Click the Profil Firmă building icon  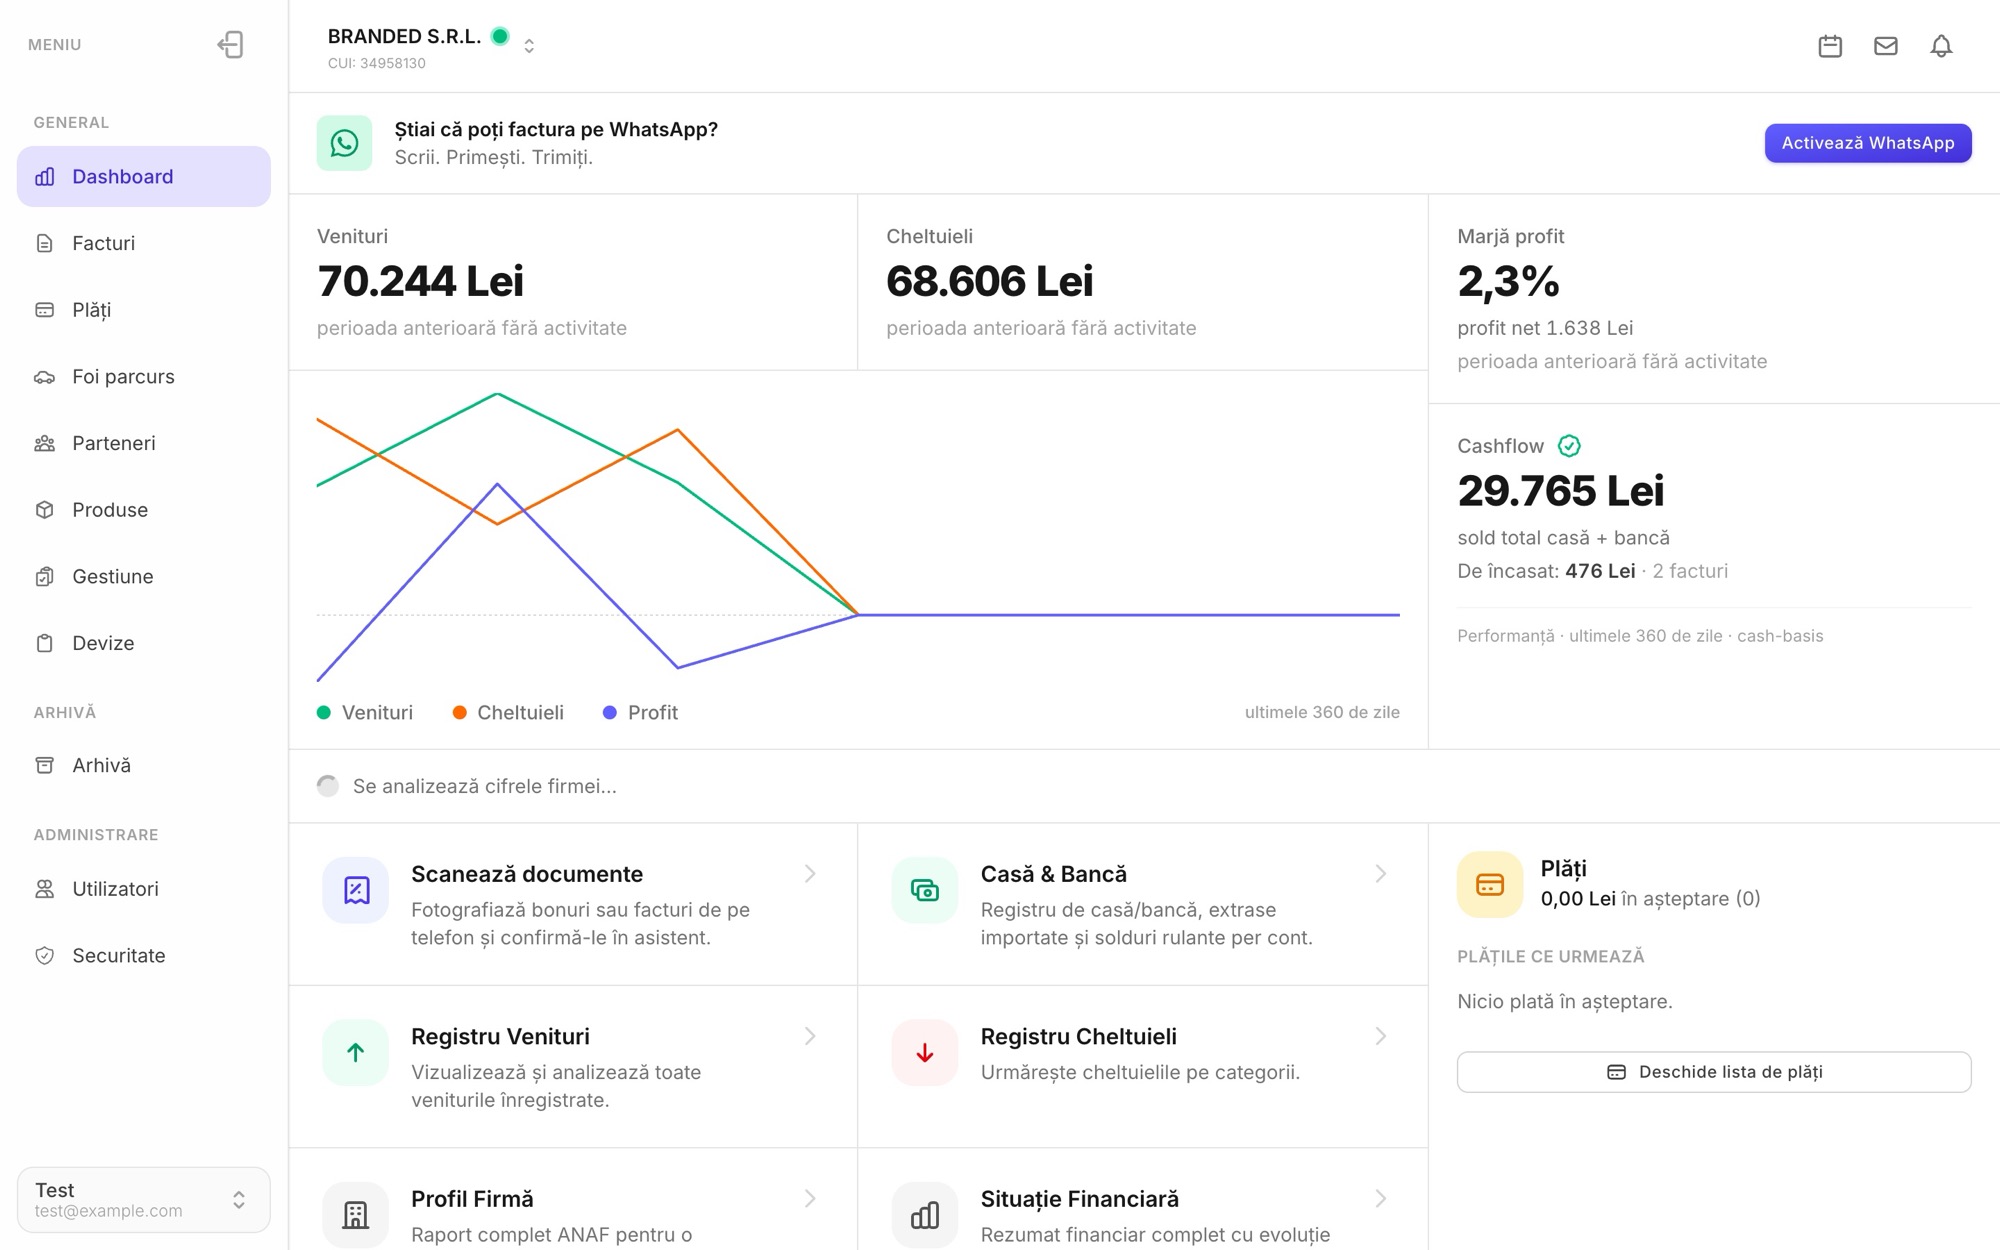click(356, 1214)
